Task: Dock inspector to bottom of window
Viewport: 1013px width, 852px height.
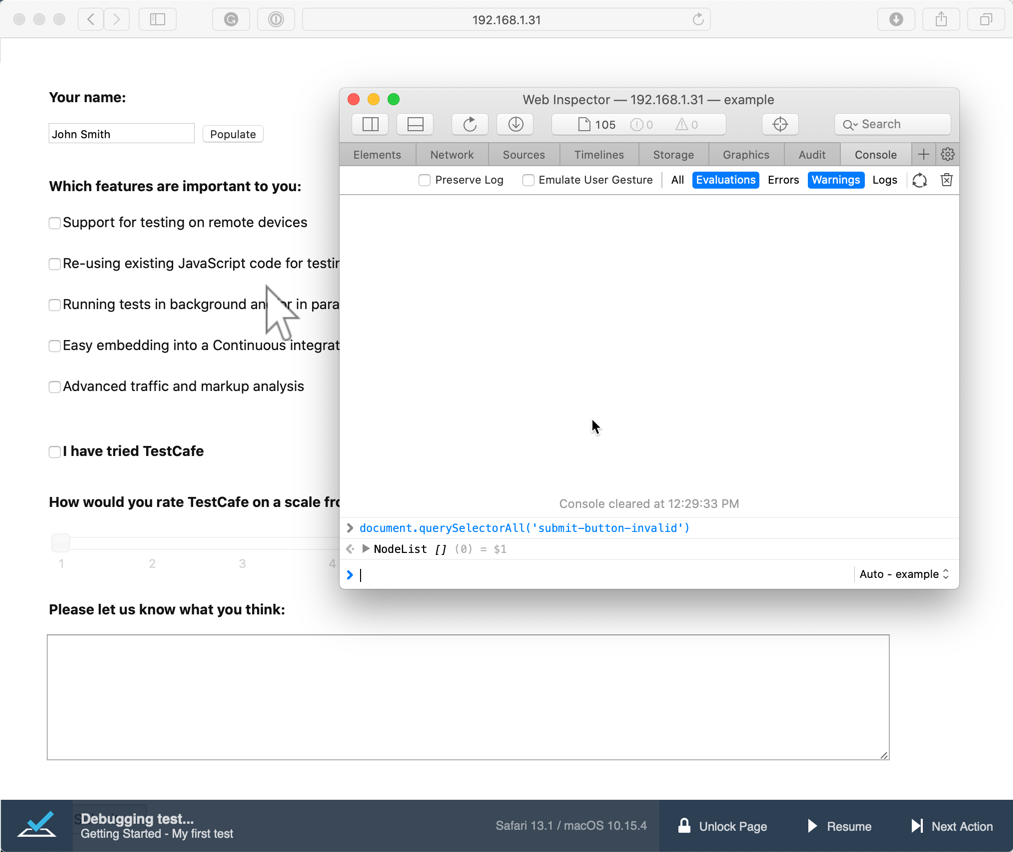Action: [415, 124]
